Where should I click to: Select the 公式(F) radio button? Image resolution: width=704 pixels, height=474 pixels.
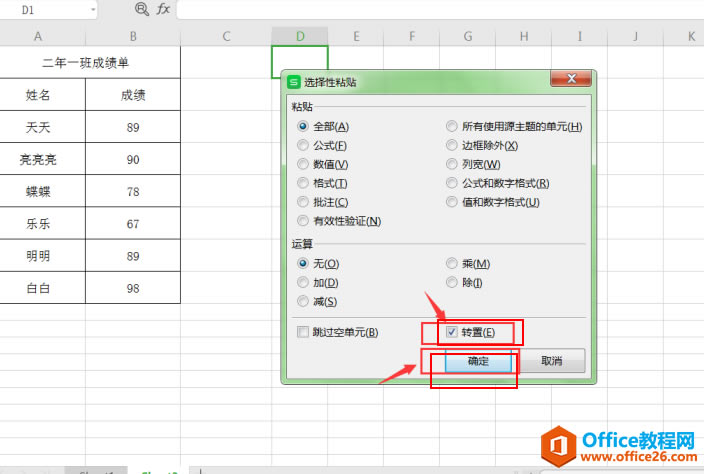tap(303, 145)
